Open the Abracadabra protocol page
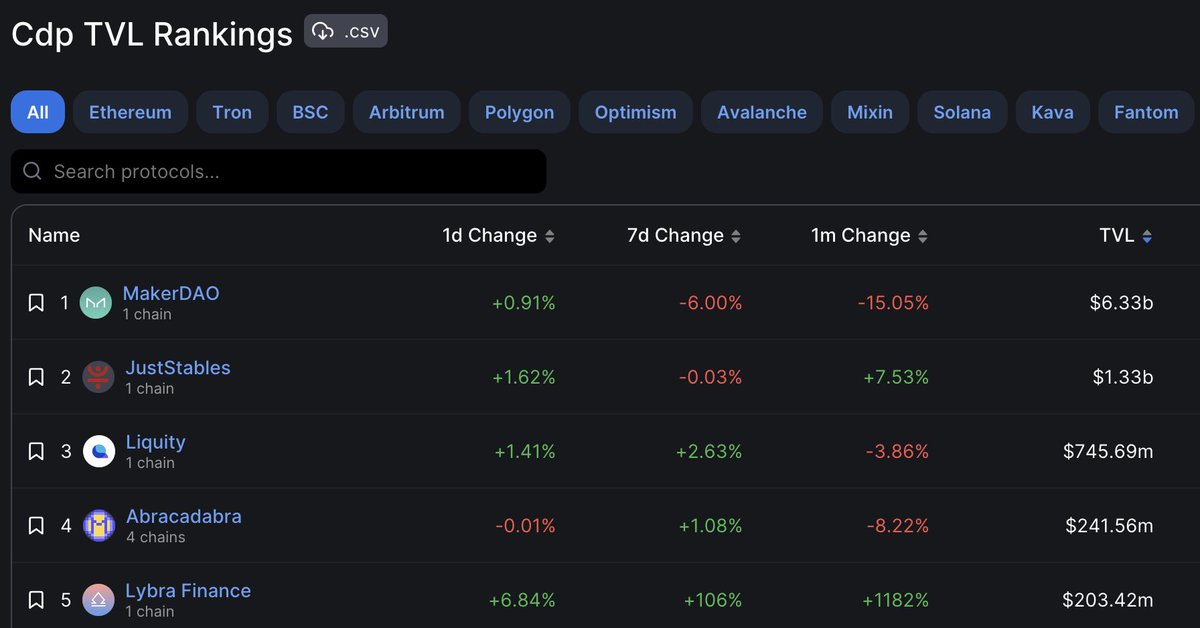The image size is (1200, 628). [x=184, y=517]
